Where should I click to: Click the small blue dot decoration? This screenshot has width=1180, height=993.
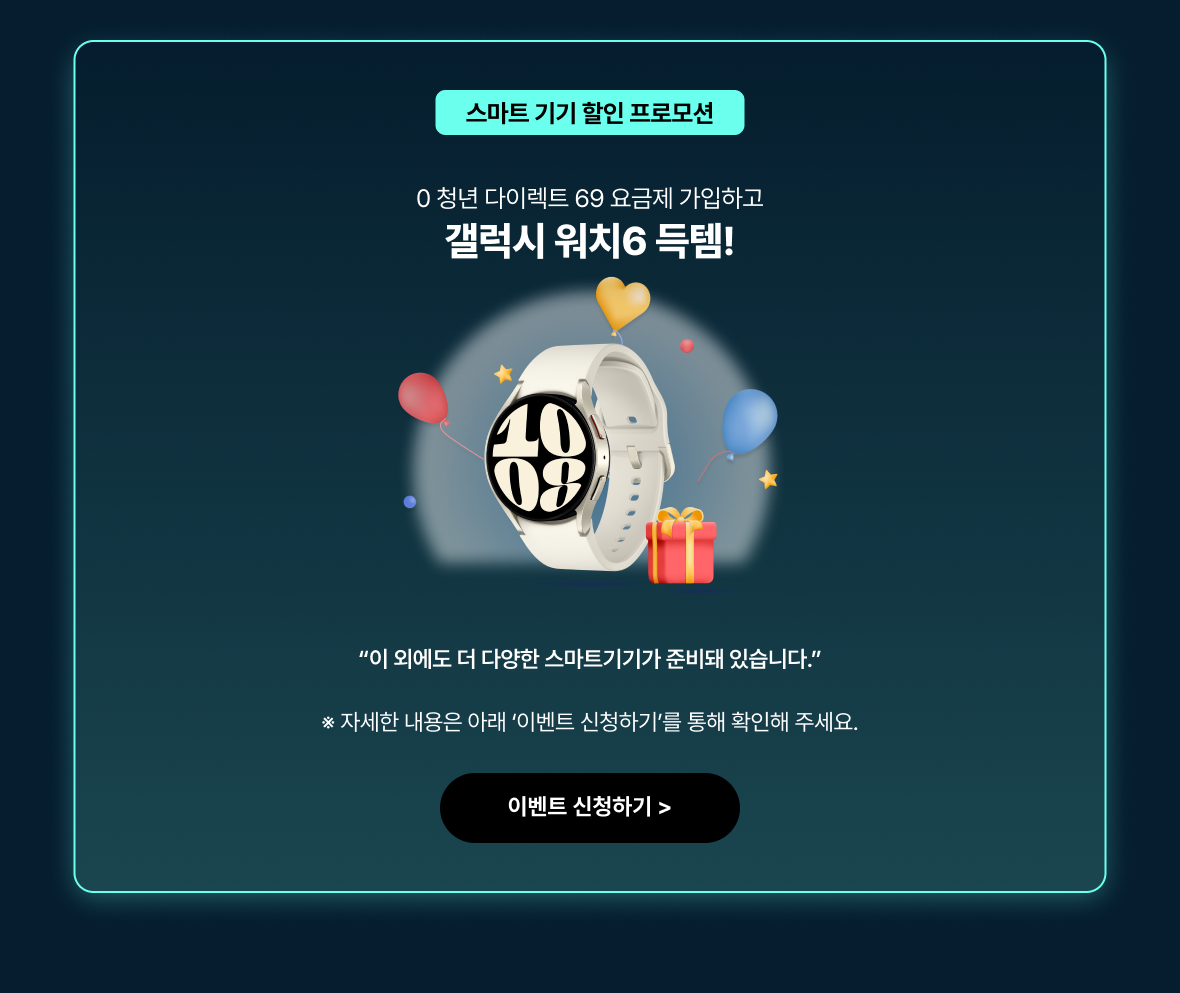(x=410, y=502)
